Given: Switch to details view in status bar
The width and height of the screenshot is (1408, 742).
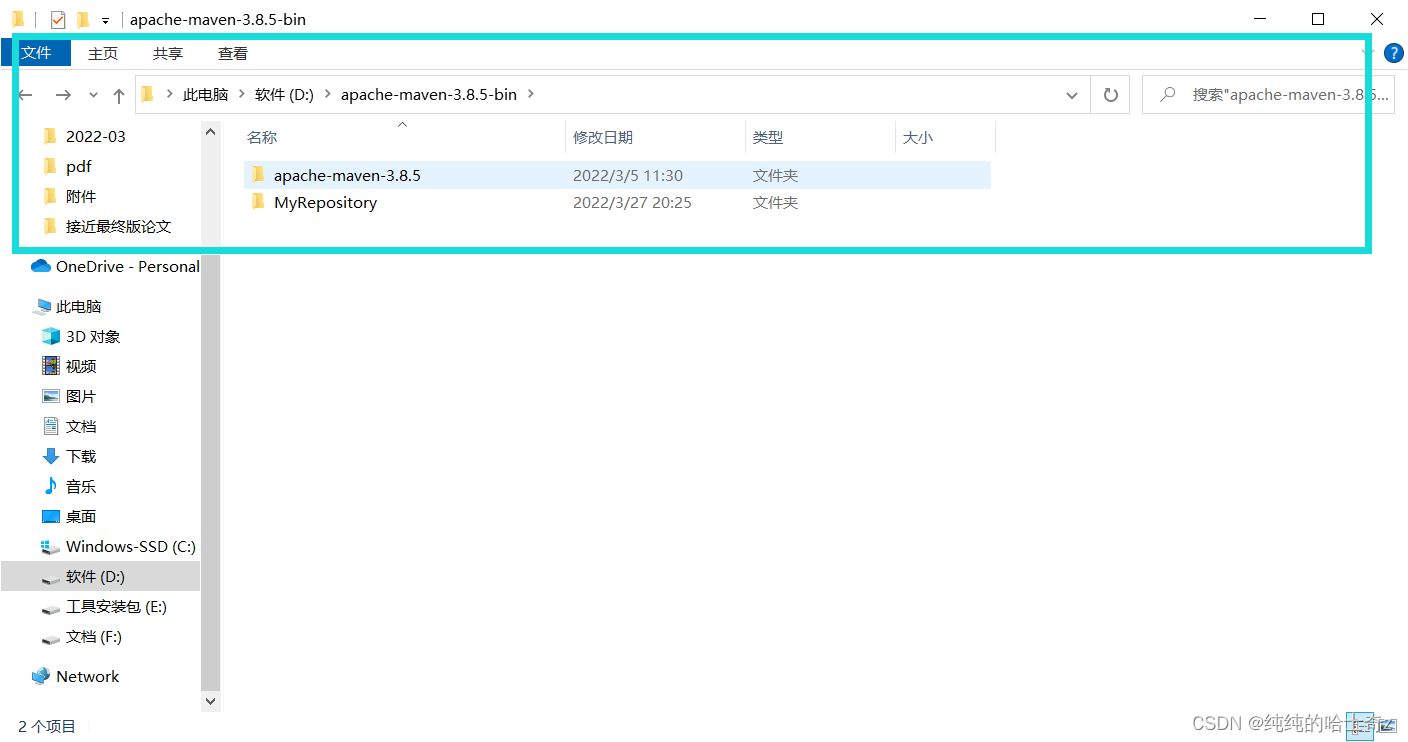Looking at the screenshot, I should [x=1360, y=726].
